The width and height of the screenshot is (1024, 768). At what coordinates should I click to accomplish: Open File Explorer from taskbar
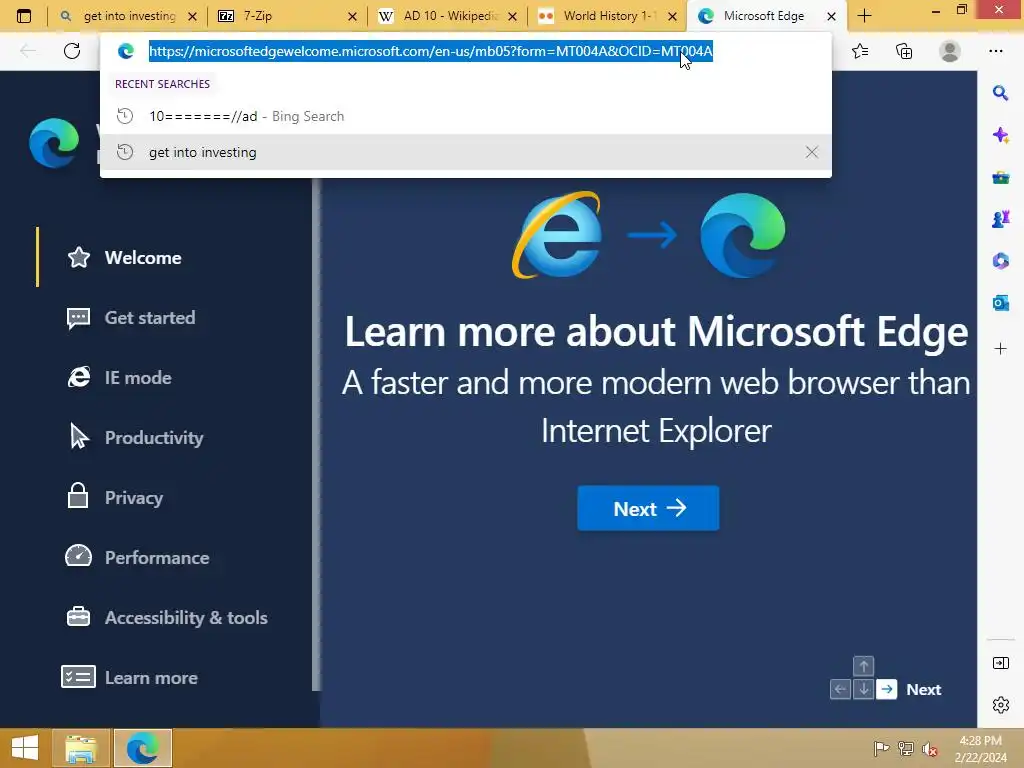point(81,748)
